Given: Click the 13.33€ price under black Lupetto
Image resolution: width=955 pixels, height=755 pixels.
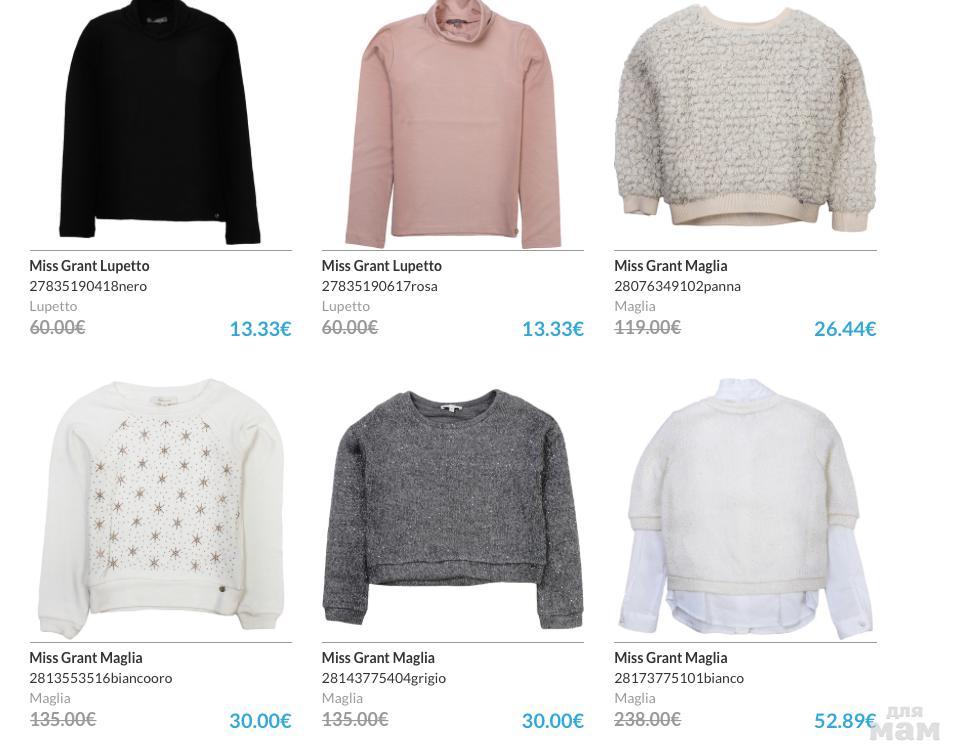Looking at the screenshot, I should 261,329.
